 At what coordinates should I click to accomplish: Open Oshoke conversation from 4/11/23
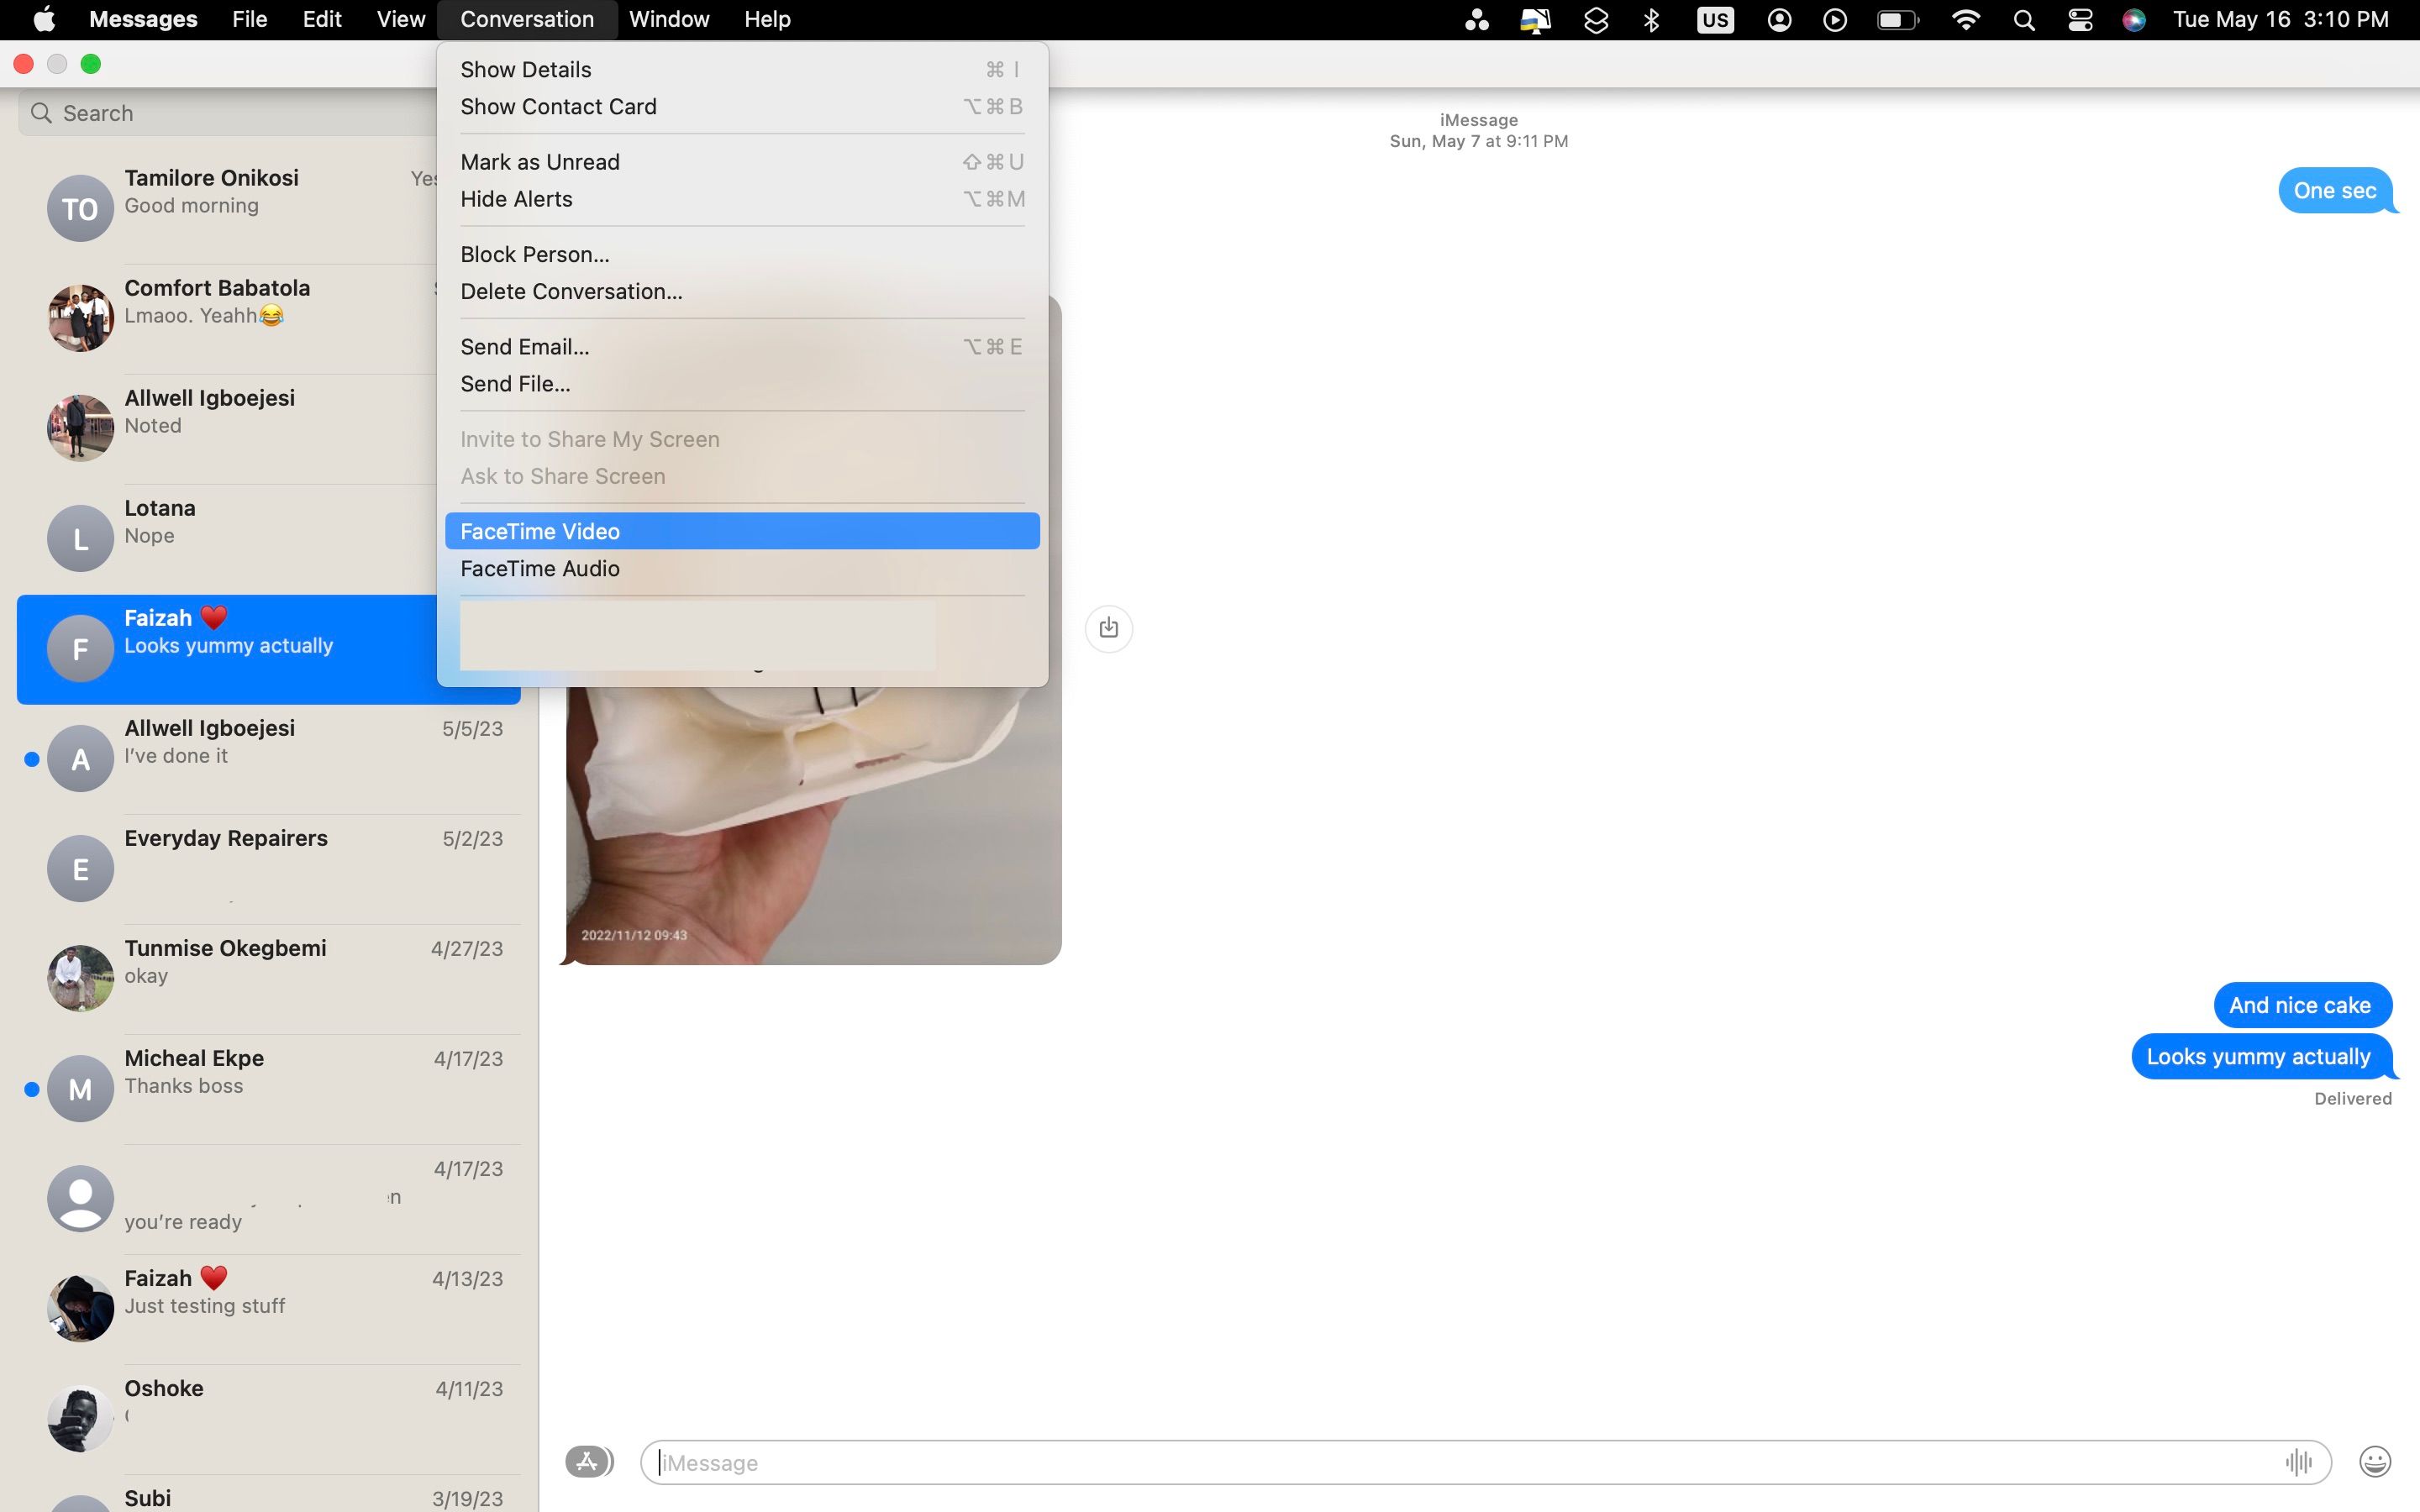click(x=269, y=1418)
